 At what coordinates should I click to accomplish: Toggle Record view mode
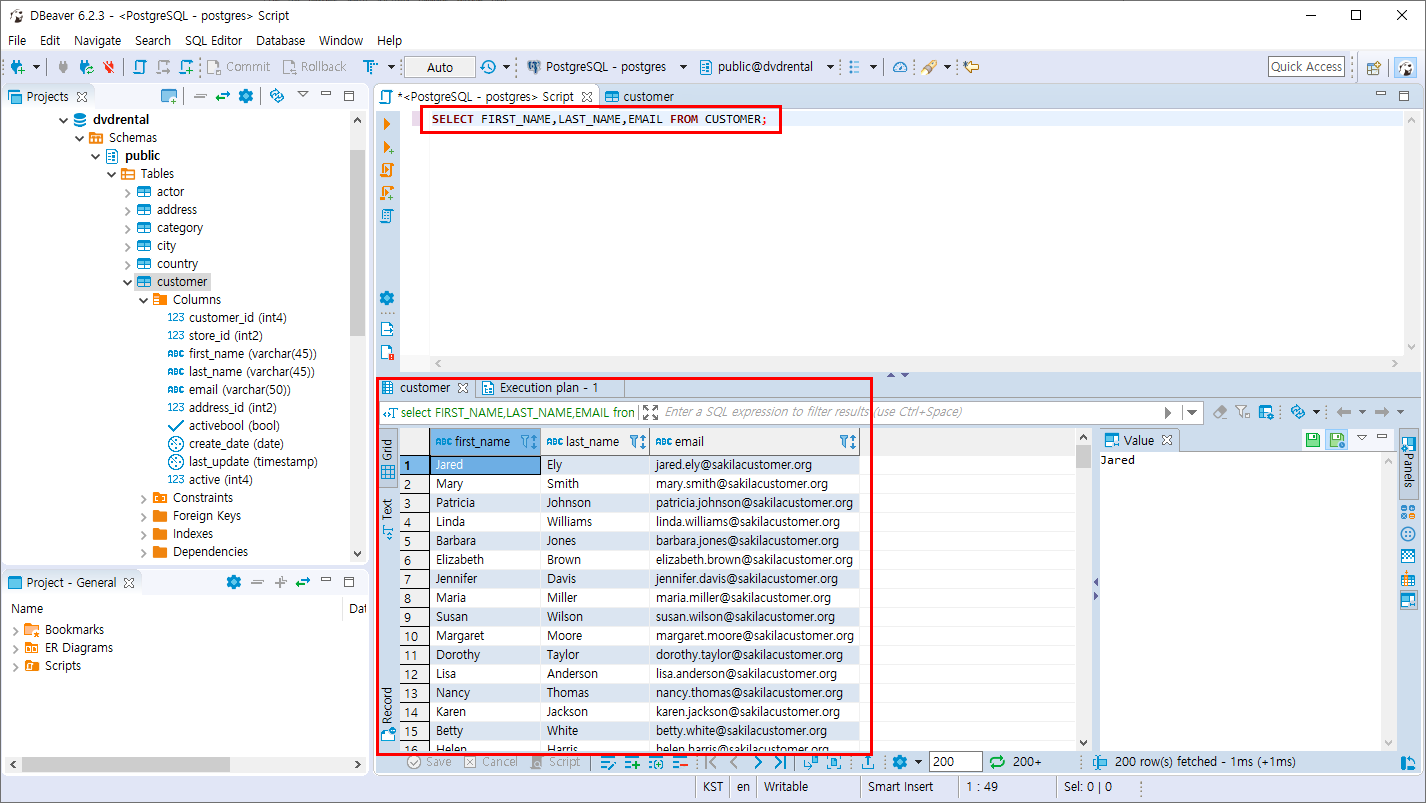[388, 713]
